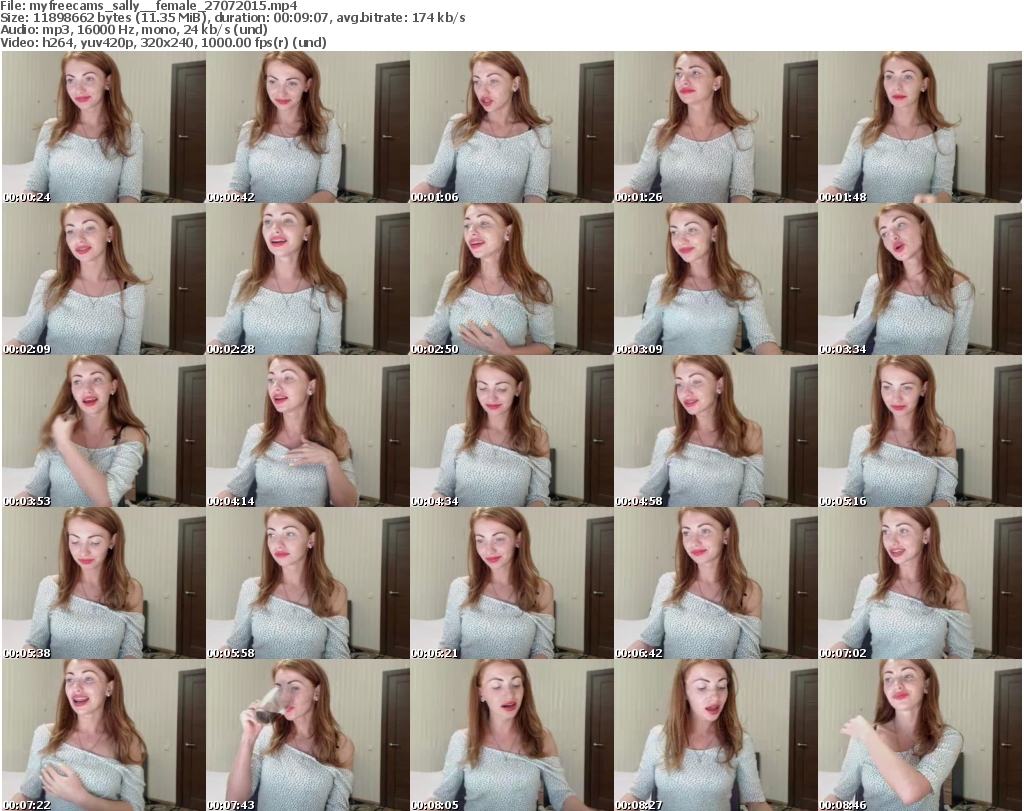Viewport: 1024px width, 811px height.
Task: Click the frame stamped 00:08:46
Action: [x=920, y=735]
